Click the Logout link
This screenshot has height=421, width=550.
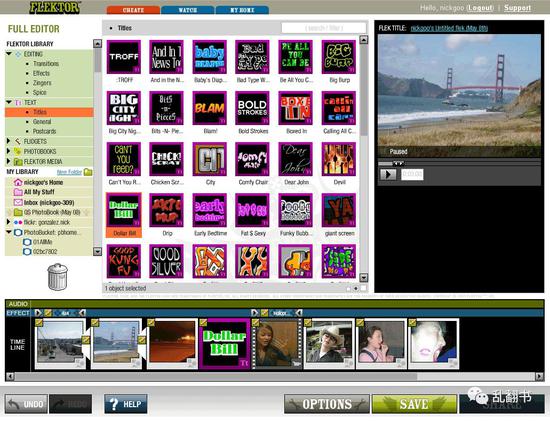tap(481, 8)
